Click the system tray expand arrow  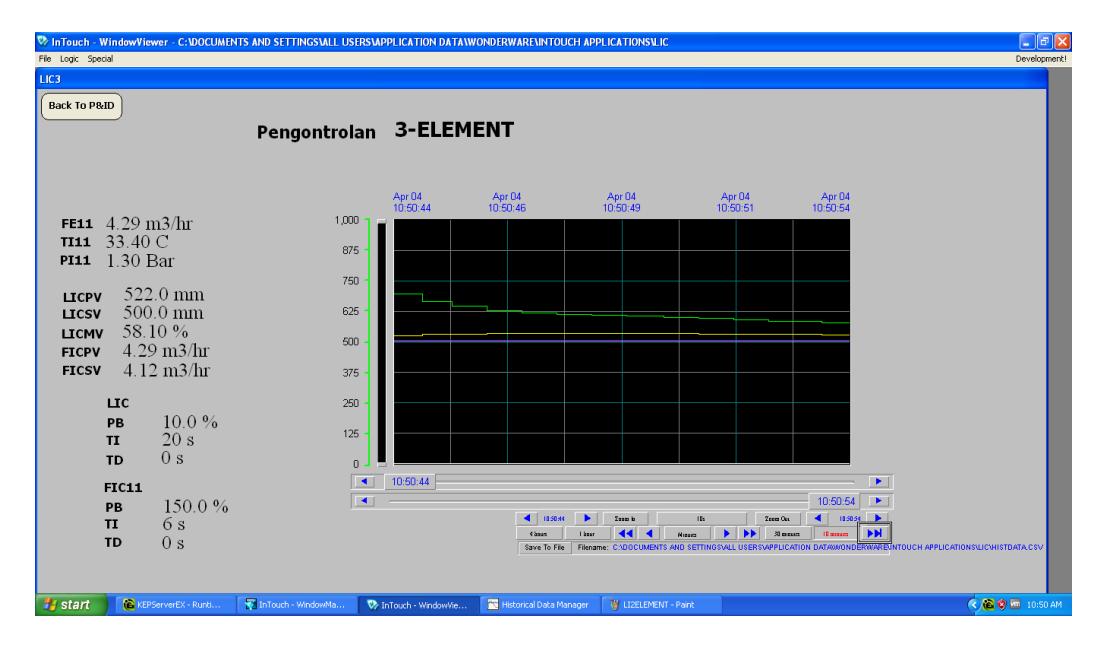[x=973, y=604]
